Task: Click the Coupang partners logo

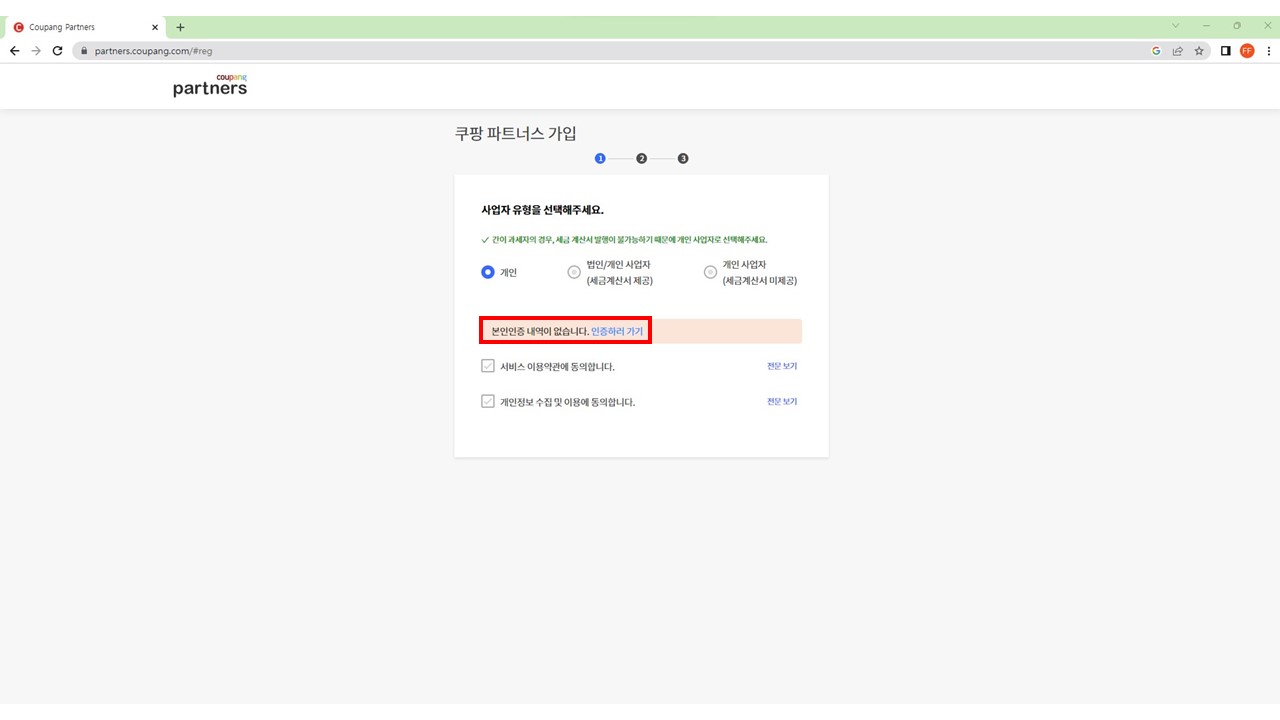Action: 210,85
